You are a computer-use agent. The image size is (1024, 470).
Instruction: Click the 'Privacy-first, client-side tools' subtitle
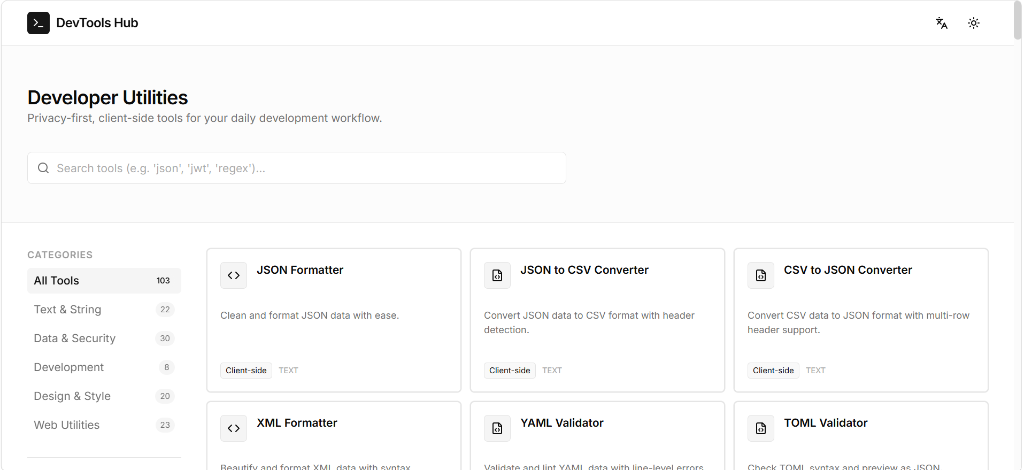pyautogui.click(x=204, y=118)
